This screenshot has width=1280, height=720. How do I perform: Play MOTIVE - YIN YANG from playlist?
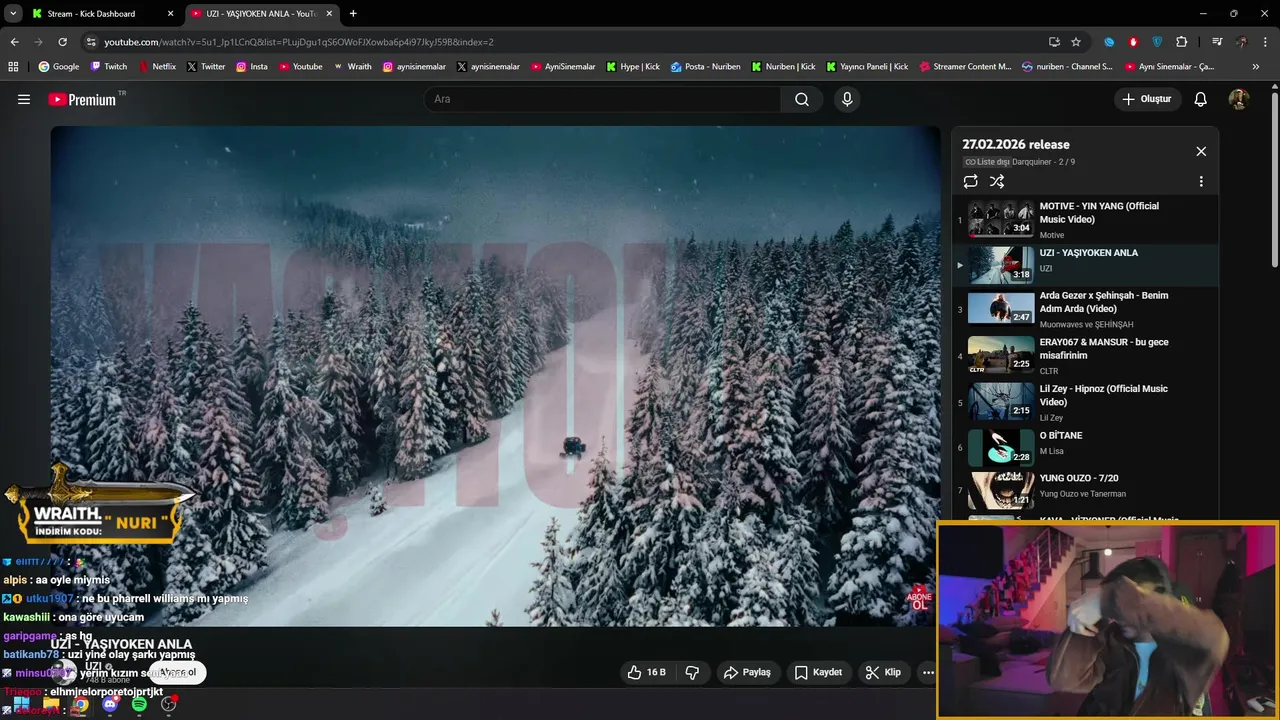click(x=1085, y=220)
